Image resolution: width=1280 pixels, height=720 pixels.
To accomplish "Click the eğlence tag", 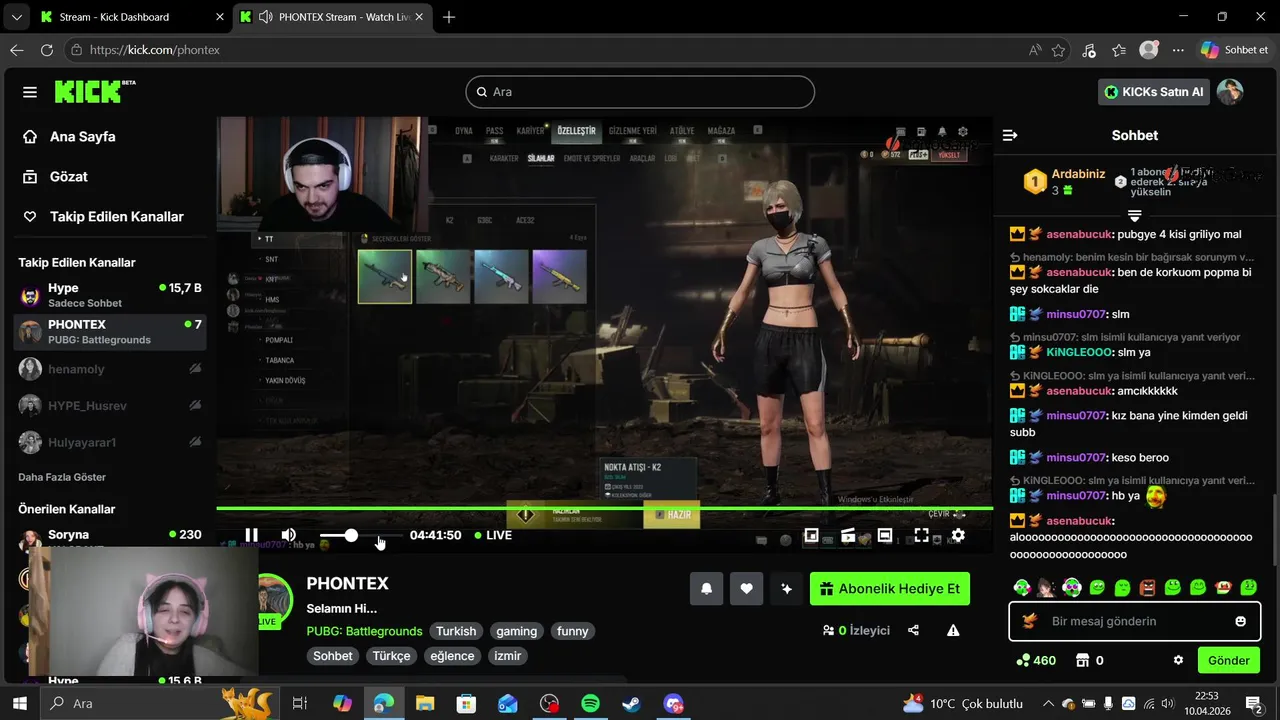I will pyautogui.click(x=452, y=656).
